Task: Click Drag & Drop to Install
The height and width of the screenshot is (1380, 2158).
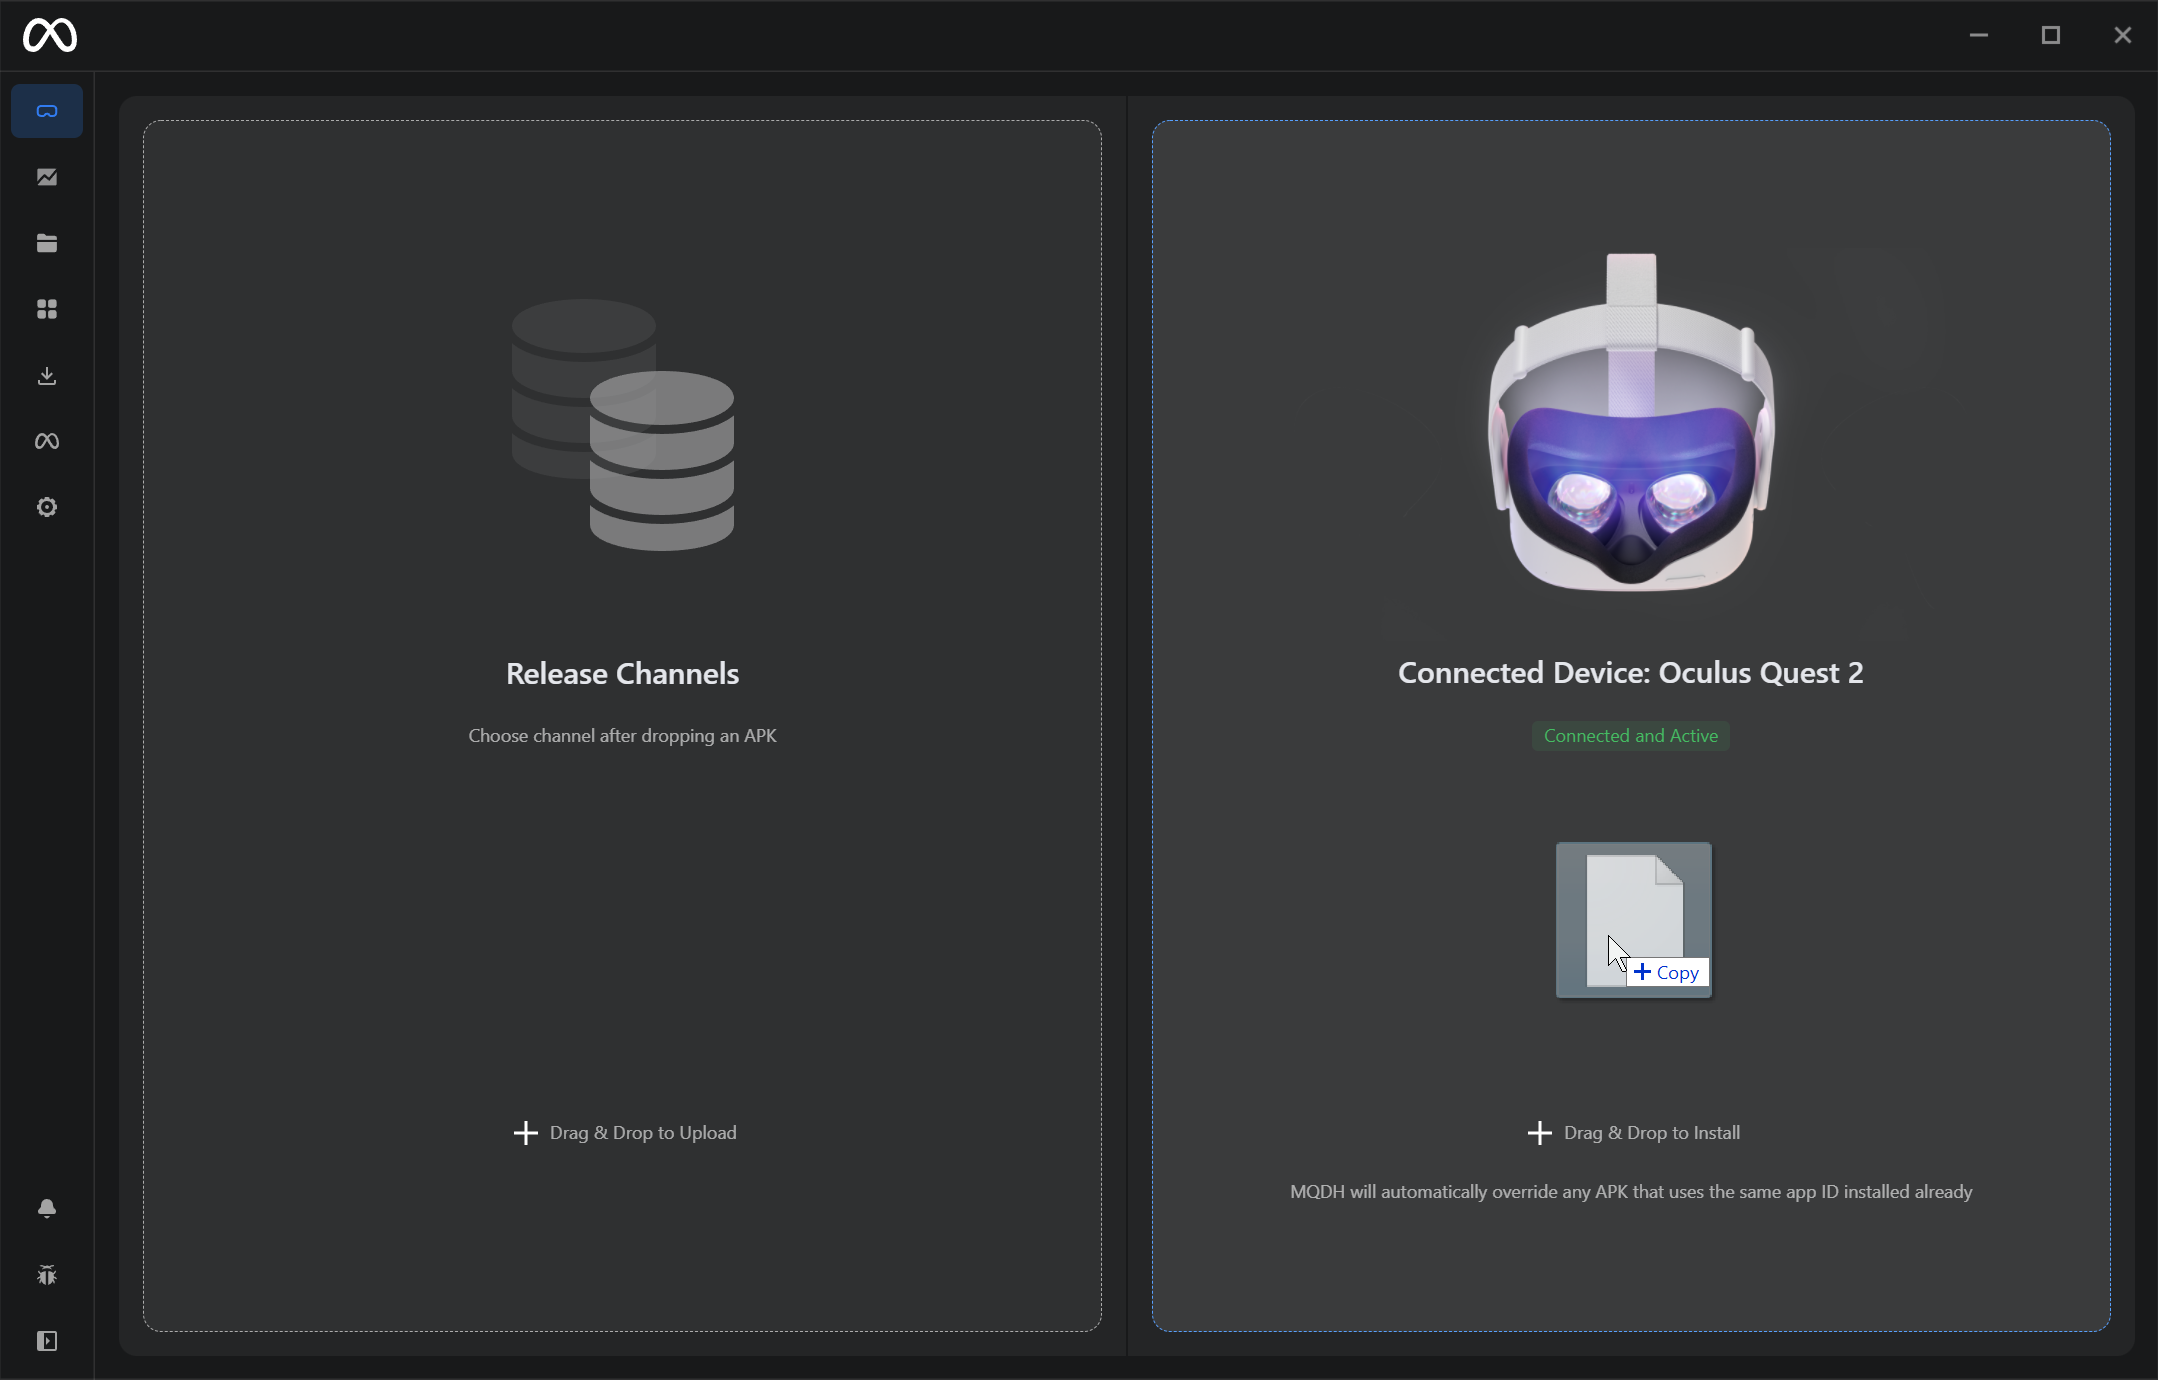Action: pyautogui.click(x=1634, y=1133)
